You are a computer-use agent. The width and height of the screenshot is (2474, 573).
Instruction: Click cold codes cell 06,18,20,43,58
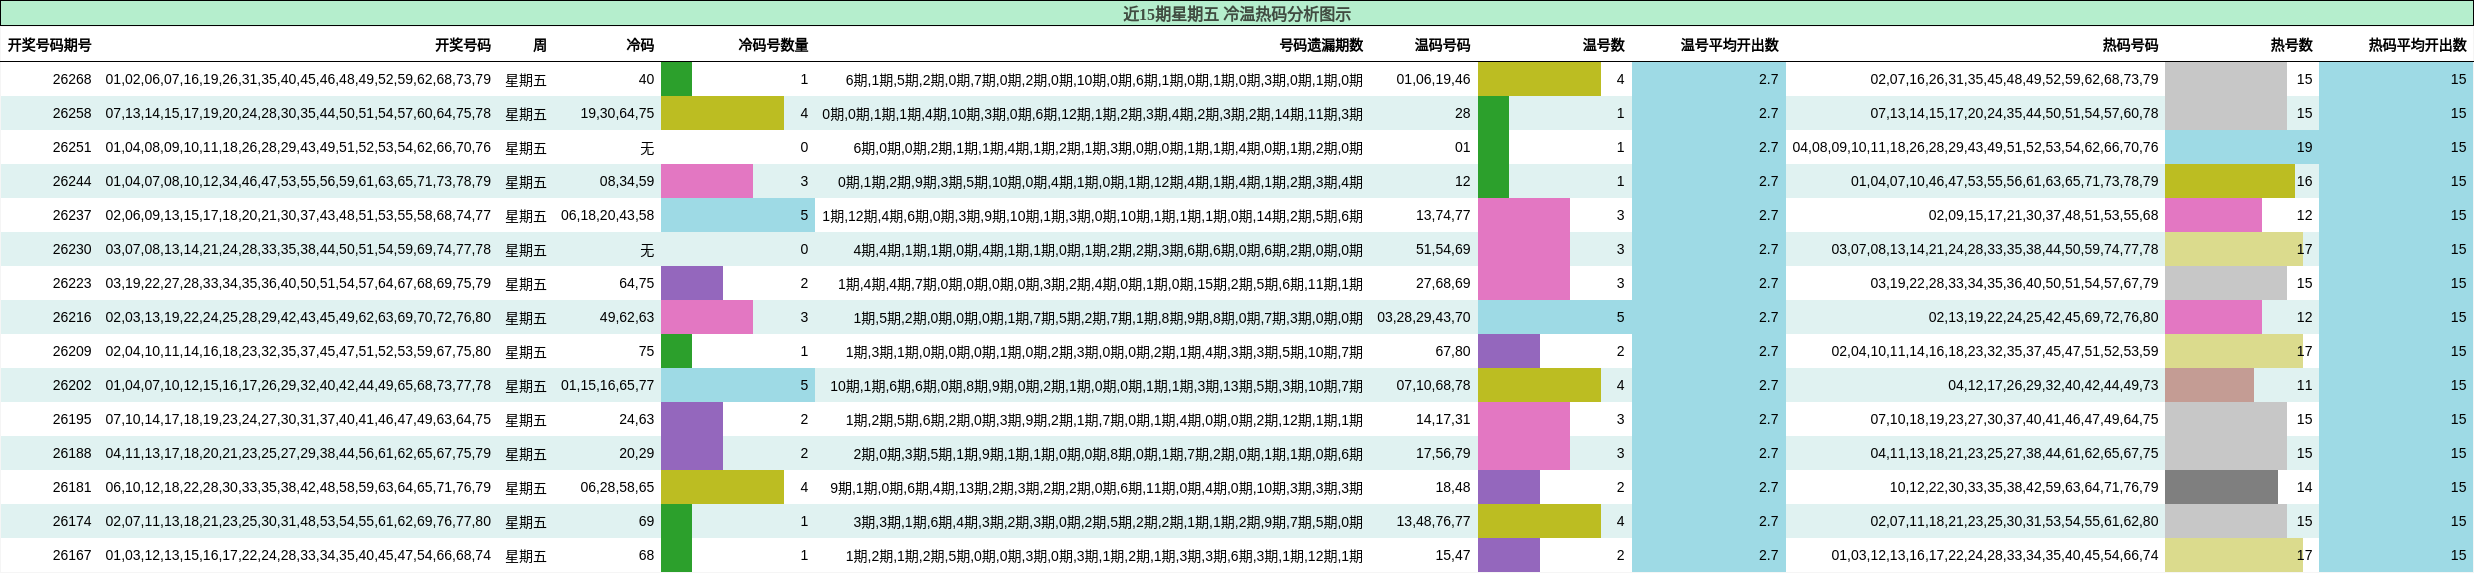coord(607,215)
